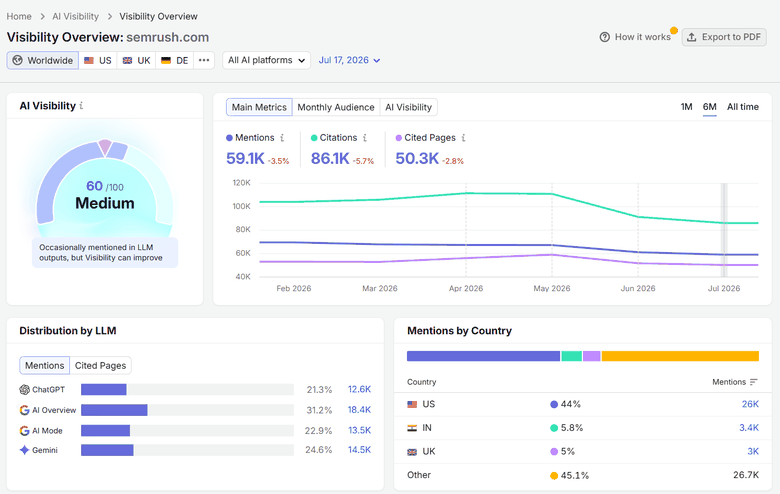Image resolution: width=780 pixels, height=494 pixels.
Task: Click the AI Visibility info icon
Action: tap(81, 106)
